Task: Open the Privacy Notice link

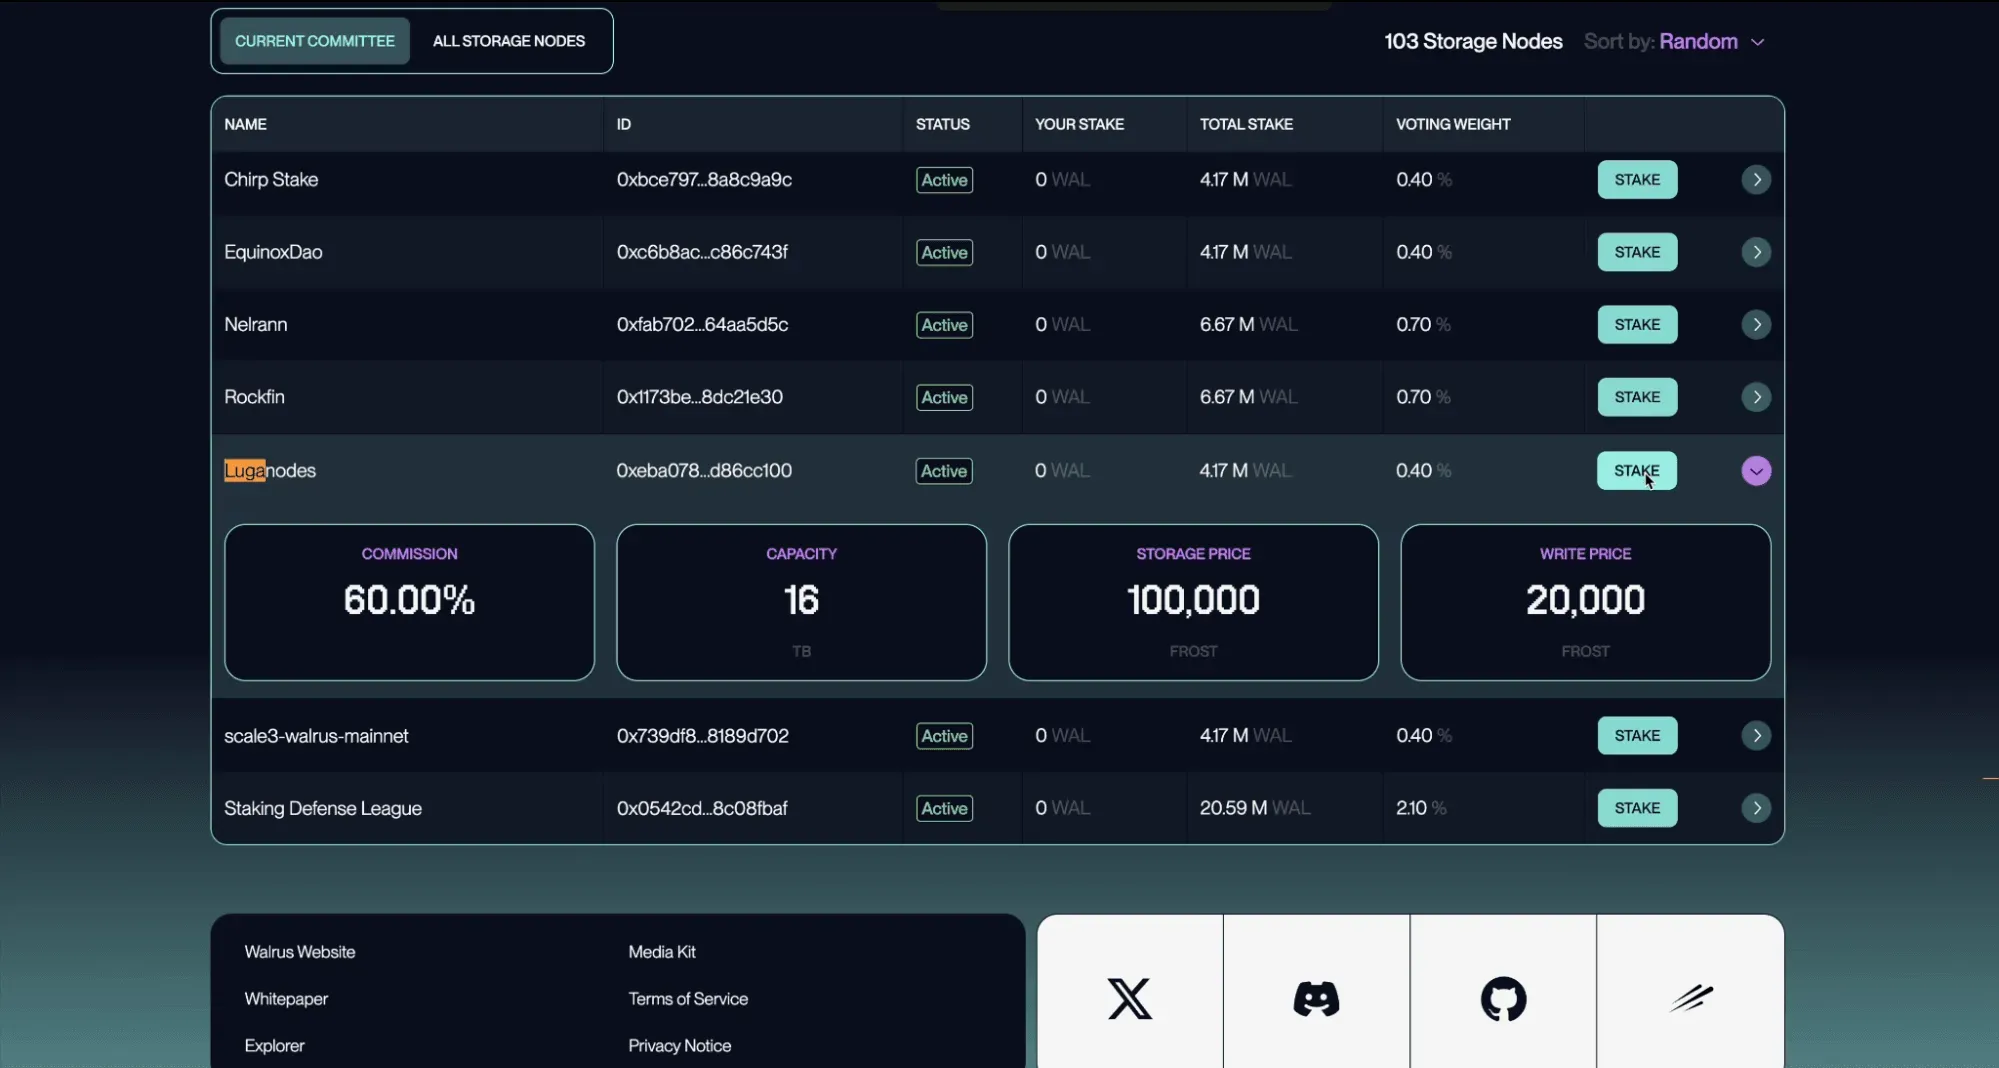Action: coord(680,1045)
